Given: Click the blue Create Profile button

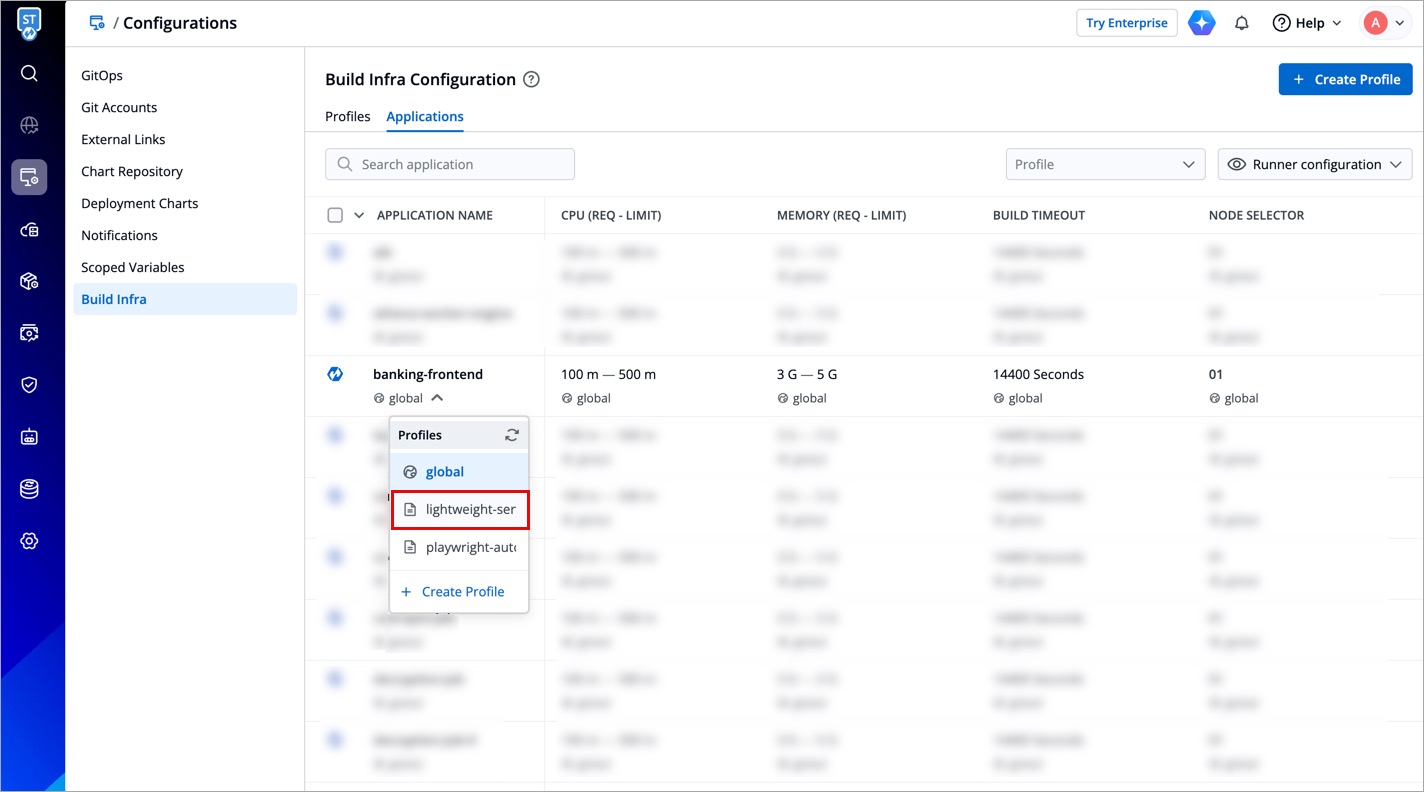Looking at the screenshot, I should tap(1345, 79).
